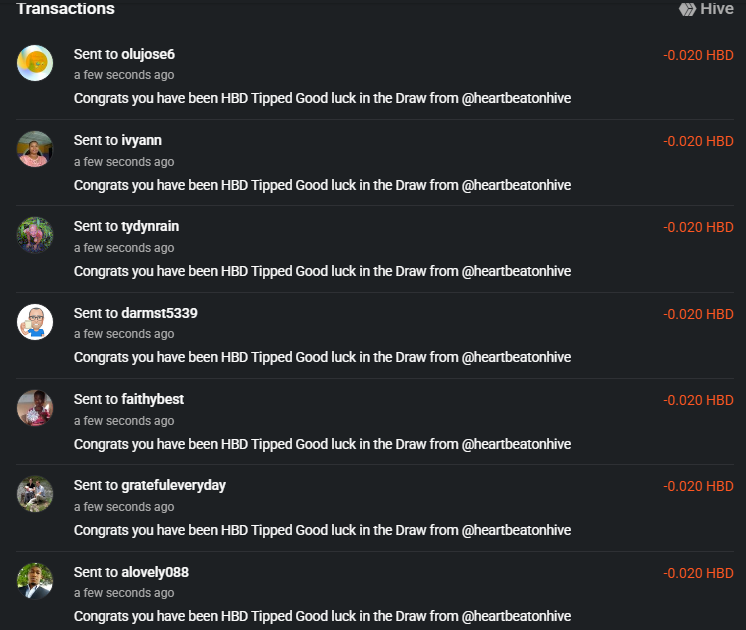Visit the gratefuleveryday username link
Viewport: 746px width, 630px height.
pyautogui.click(x=173, y=485)
